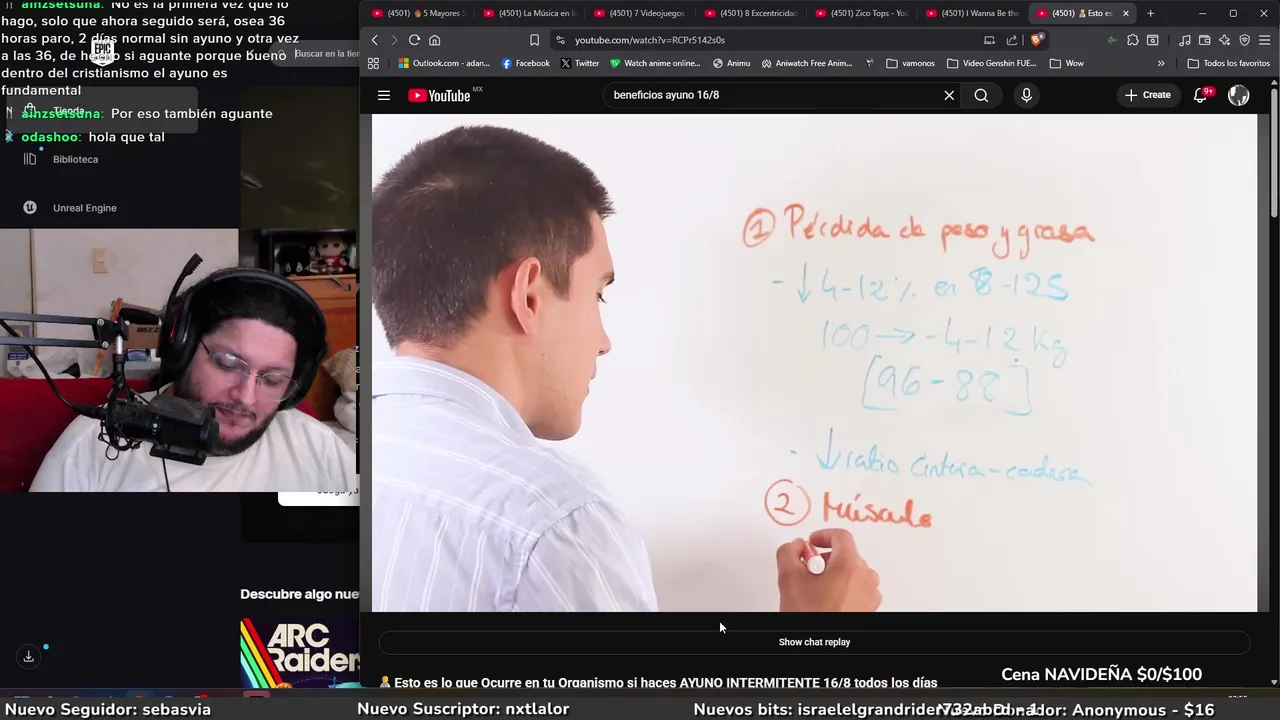Open the Facebook bookmark

point(526,63)
